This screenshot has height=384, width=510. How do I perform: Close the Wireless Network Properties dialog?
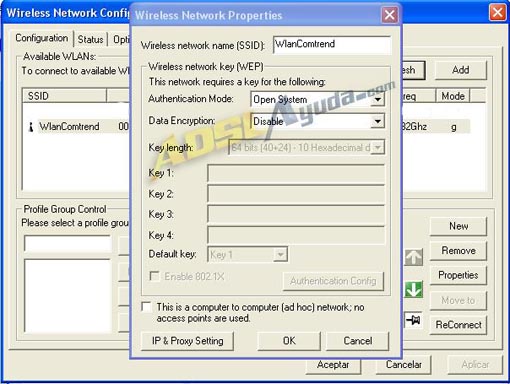(389, 15)
